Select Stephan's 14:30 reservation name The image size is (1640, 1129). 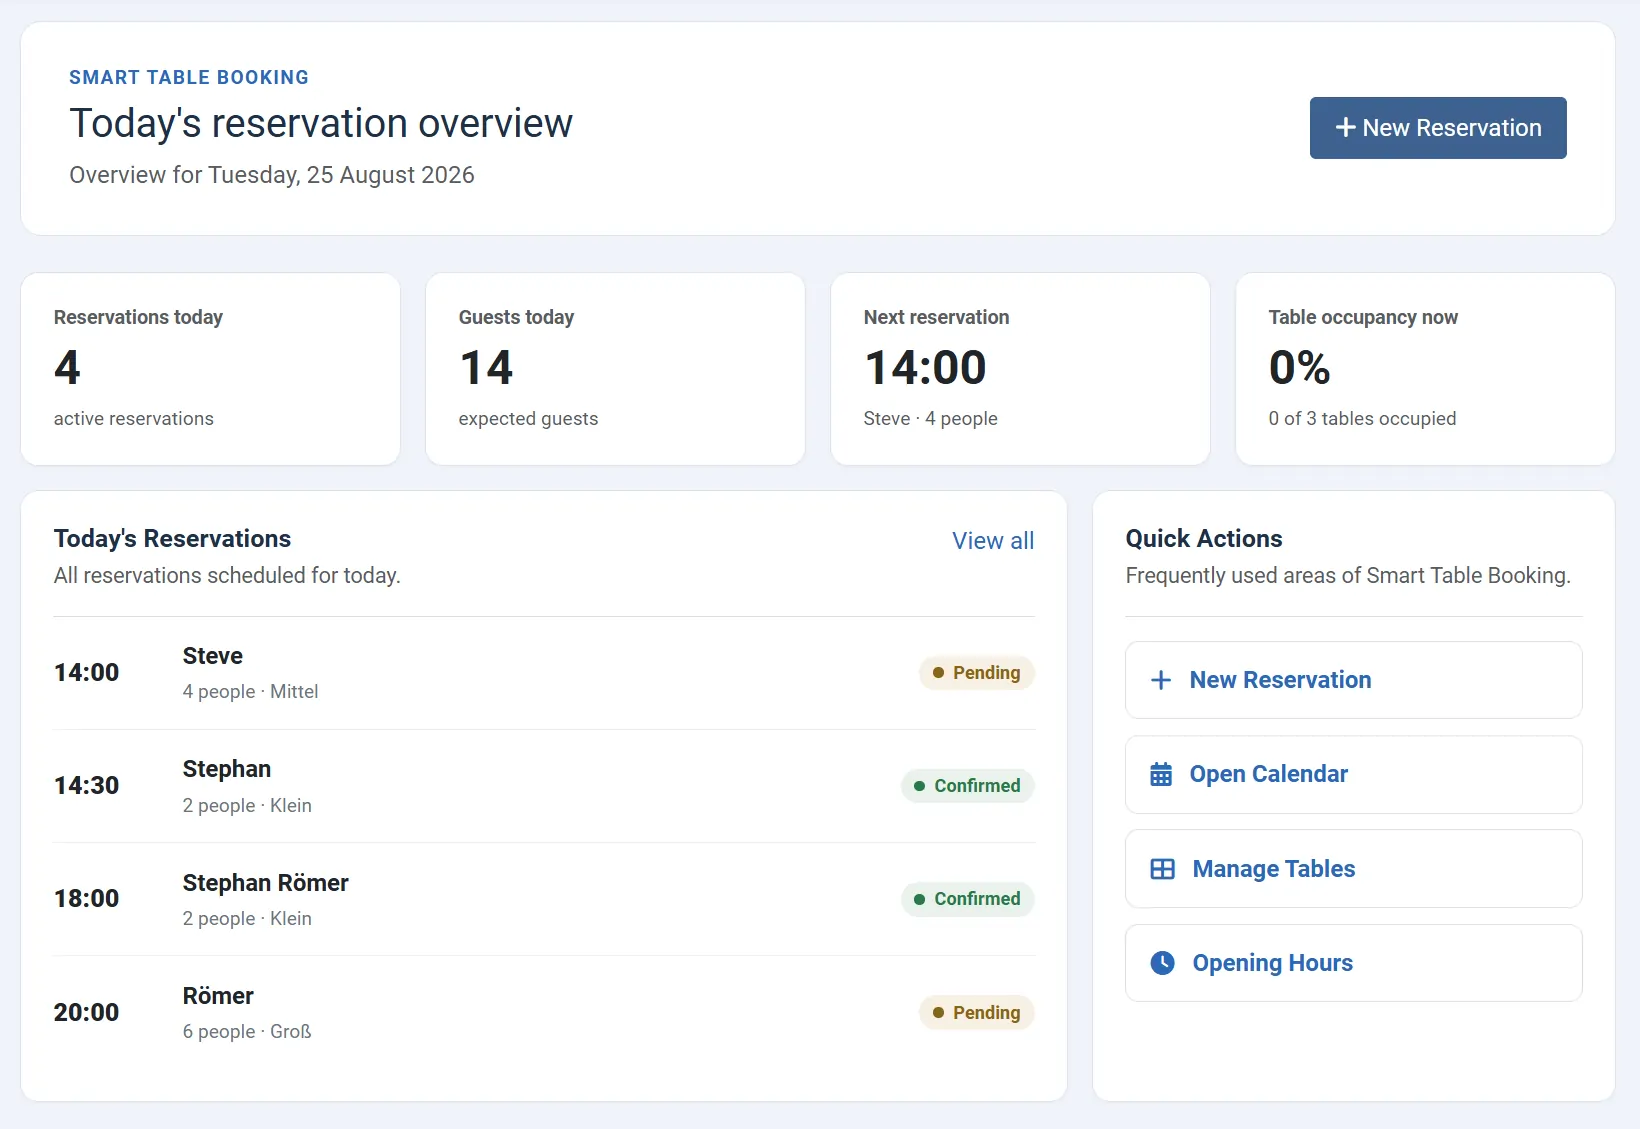[227, 769]
